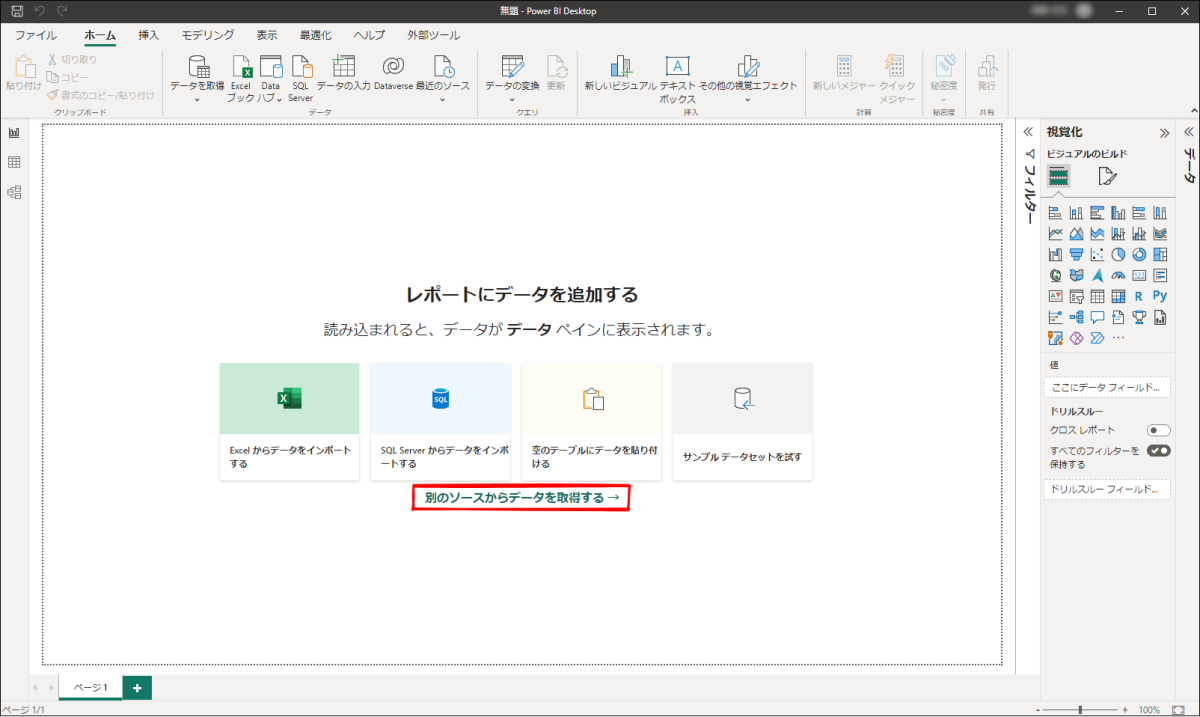Viewport: 1200px width, 717px height.
Task: Expand the データを取得 dropdown
Action: pos(197,78)
